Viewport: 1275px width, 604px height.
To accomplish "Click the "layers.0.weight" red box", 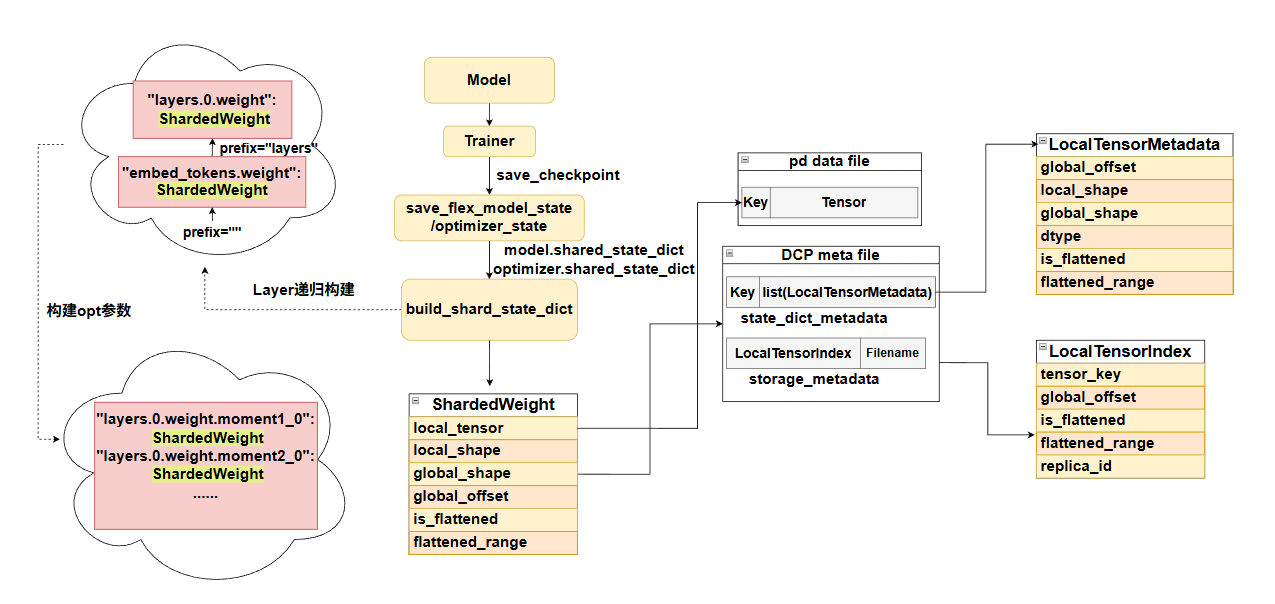I will pyautogui.click(x=213, y=110).
